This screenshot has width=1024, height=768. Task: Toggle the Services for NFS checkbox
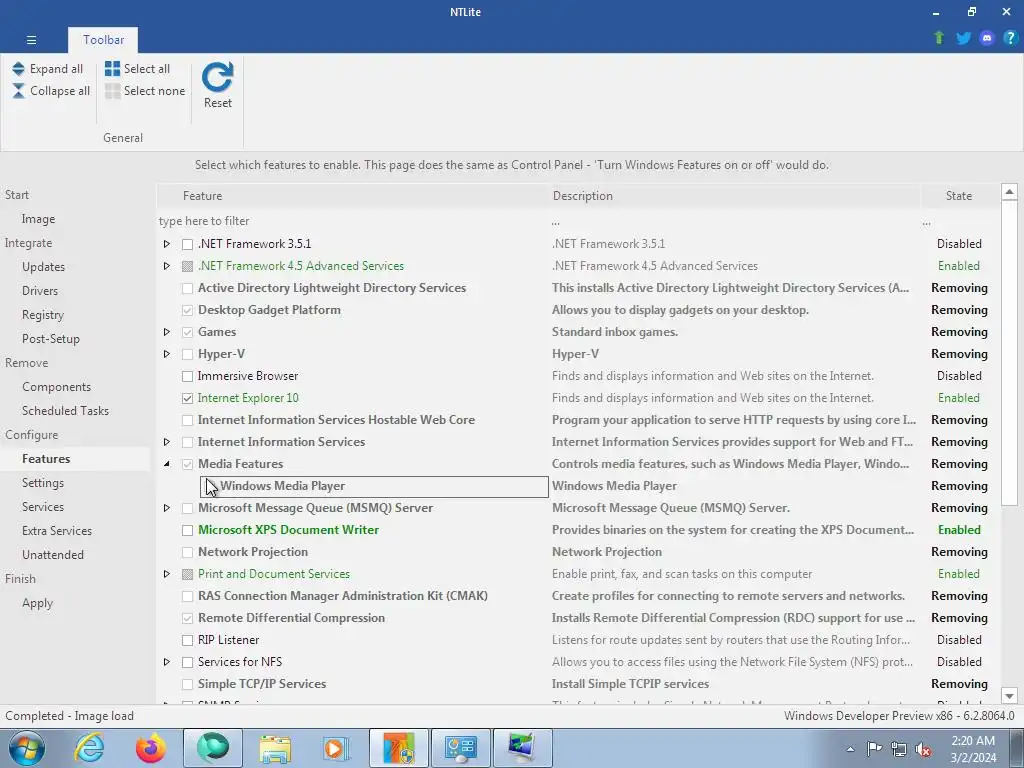[187, 662]
